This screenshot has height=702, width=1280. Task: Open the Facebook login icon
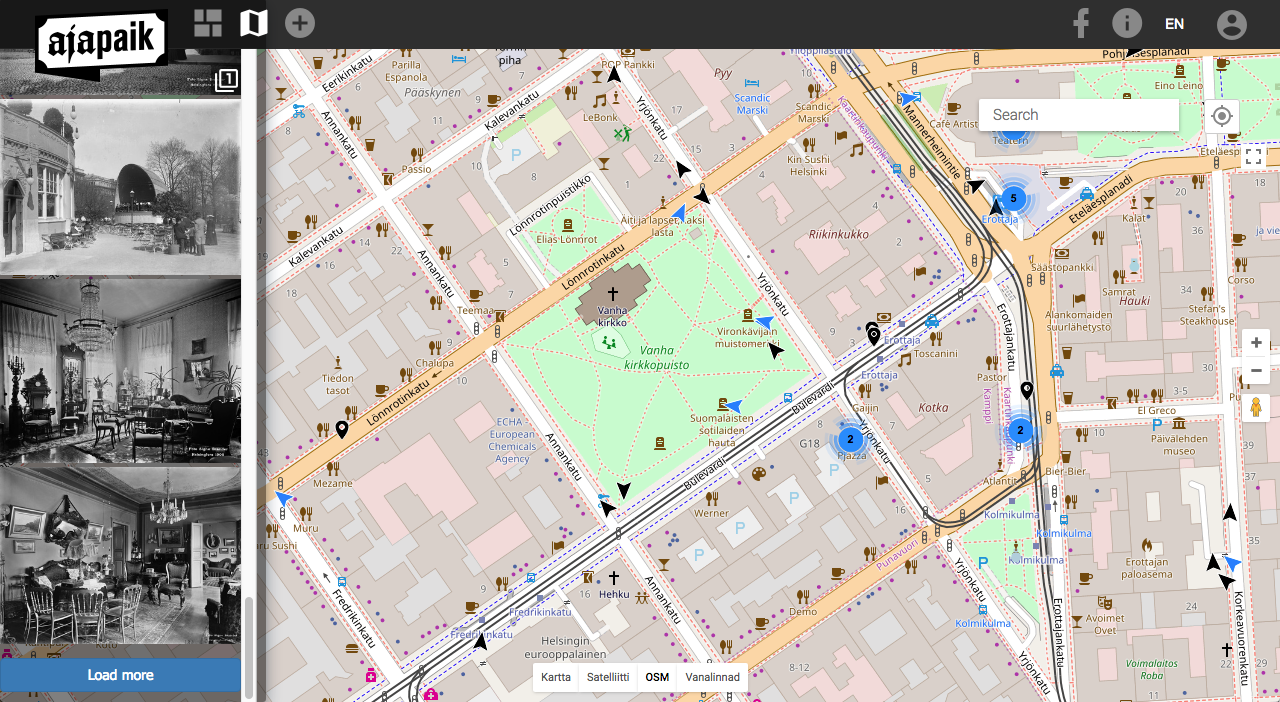coord(1080,24)
